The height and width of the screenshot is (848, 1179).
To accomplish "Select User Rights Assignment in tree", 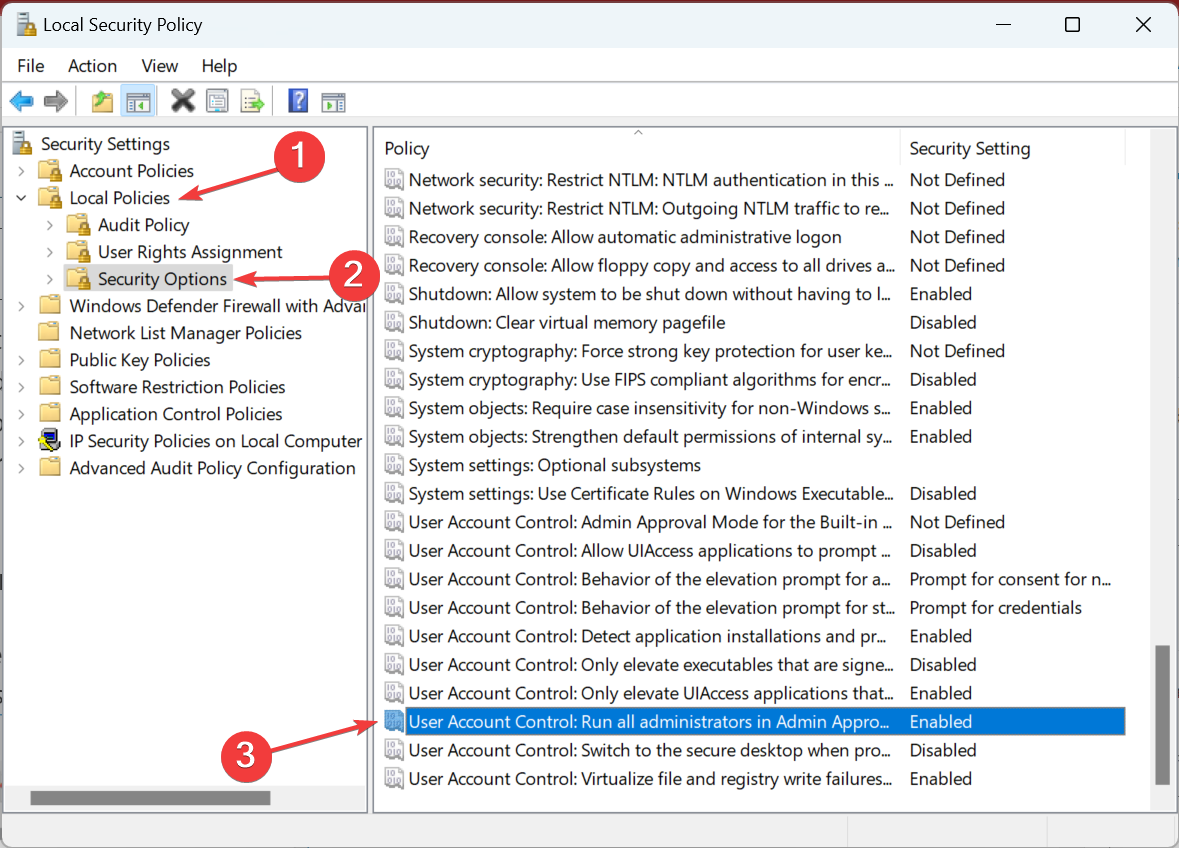I will coord(190,252).
